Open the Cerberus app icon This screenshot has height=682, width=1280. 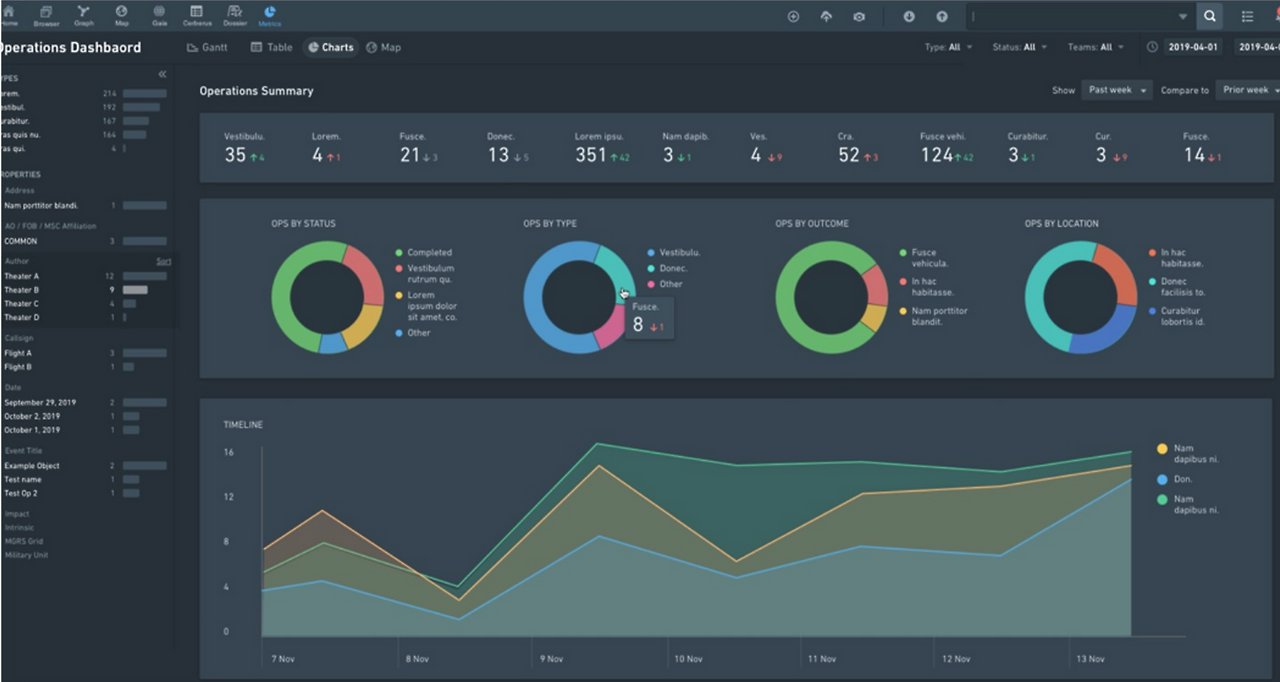[196, 14]
